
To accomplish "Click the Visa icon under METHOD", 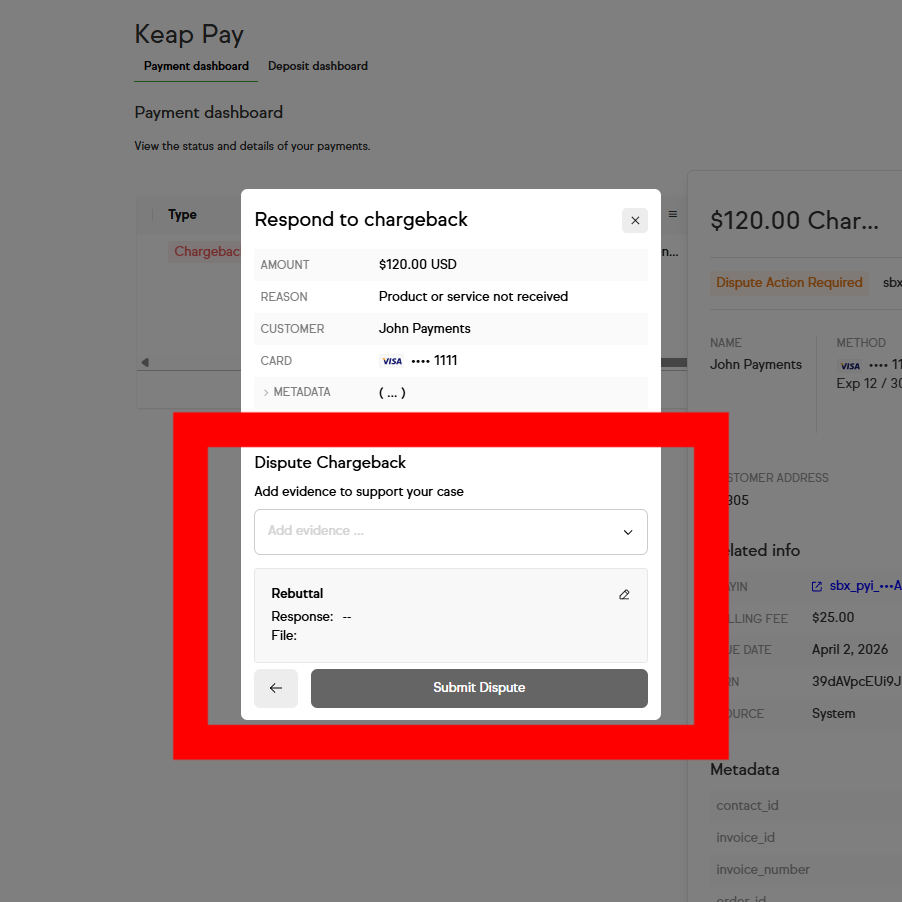I will (849, 366).
